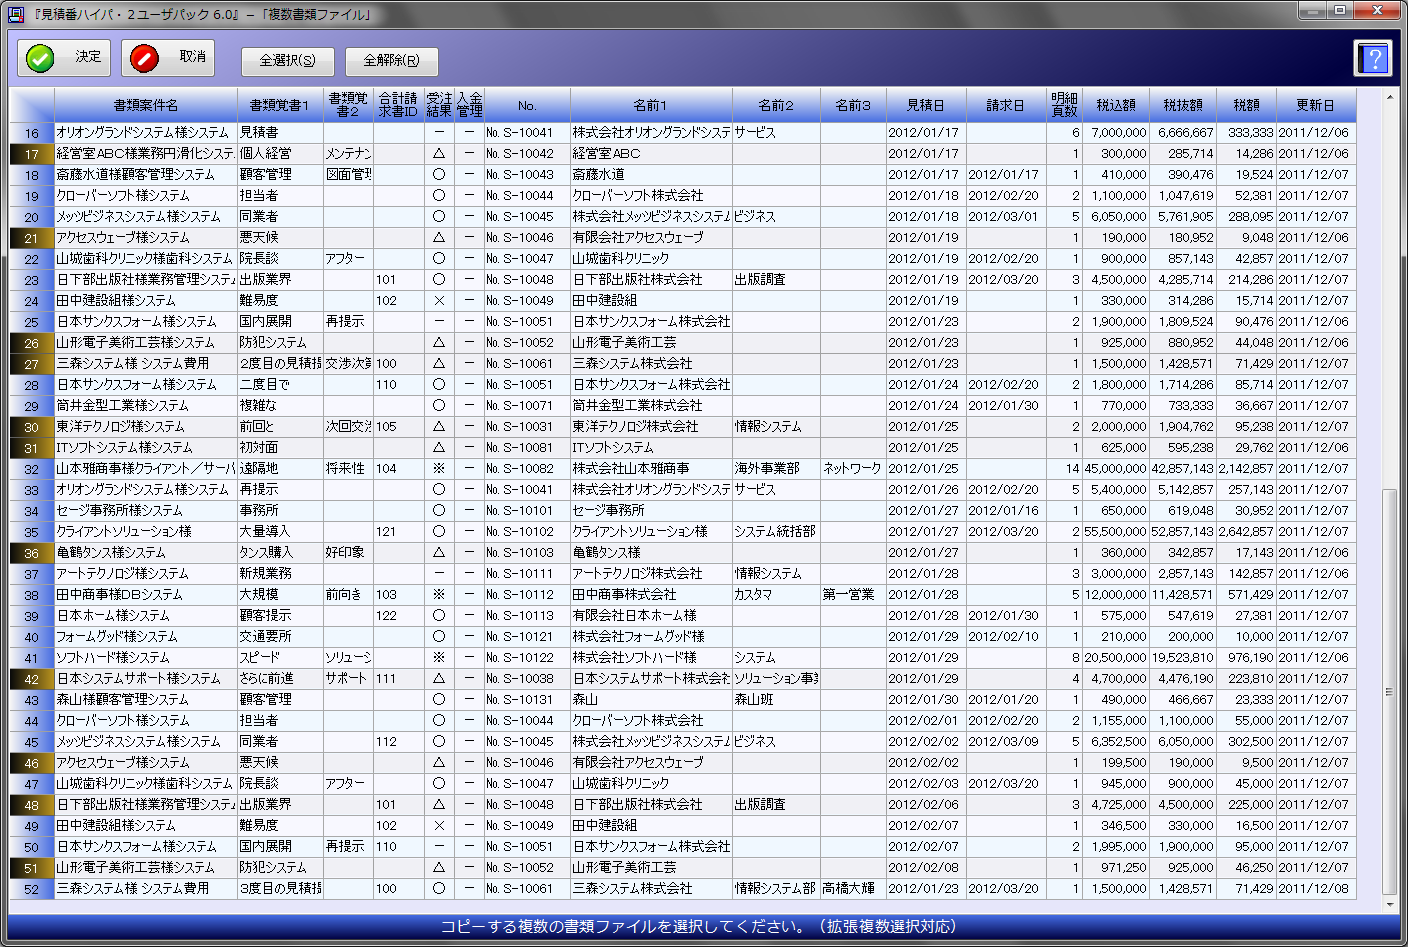Click フォームグッド様システム cell

pos(146,637)
